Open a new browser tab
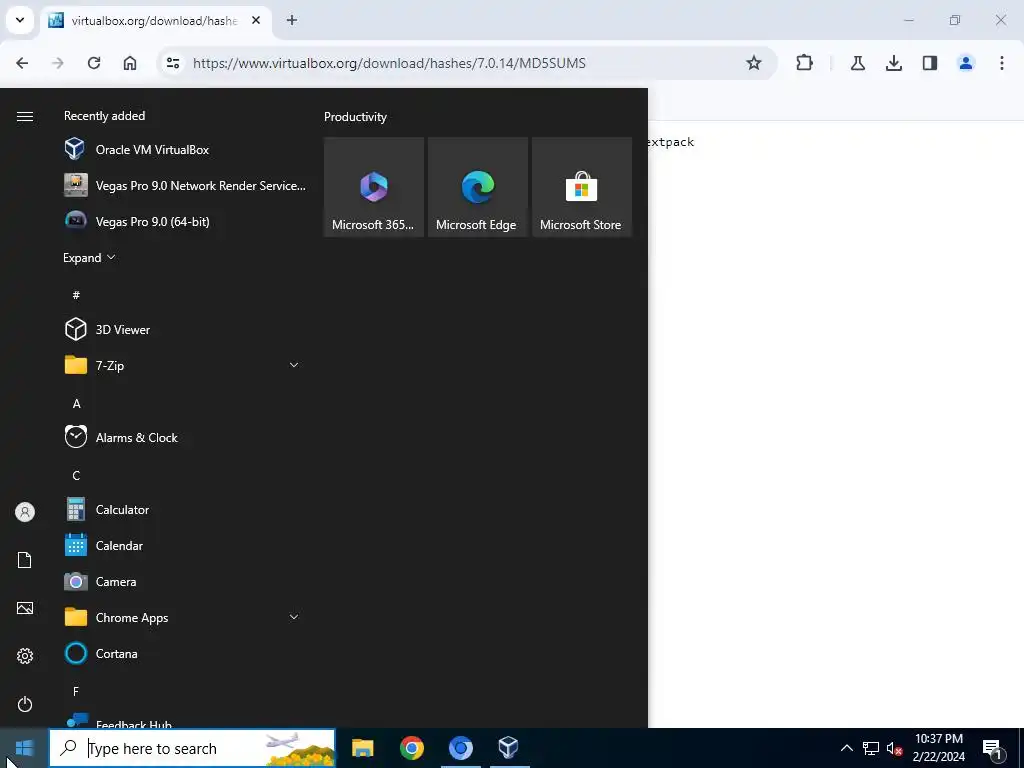The image size is (1024, 768). click(292, 20)
